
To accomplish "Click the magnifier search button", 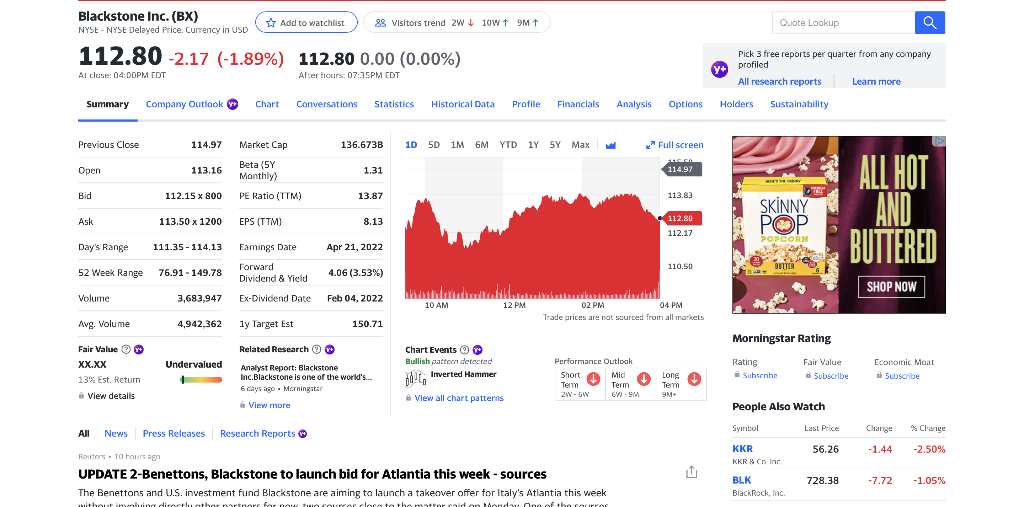I will (930, 22).
